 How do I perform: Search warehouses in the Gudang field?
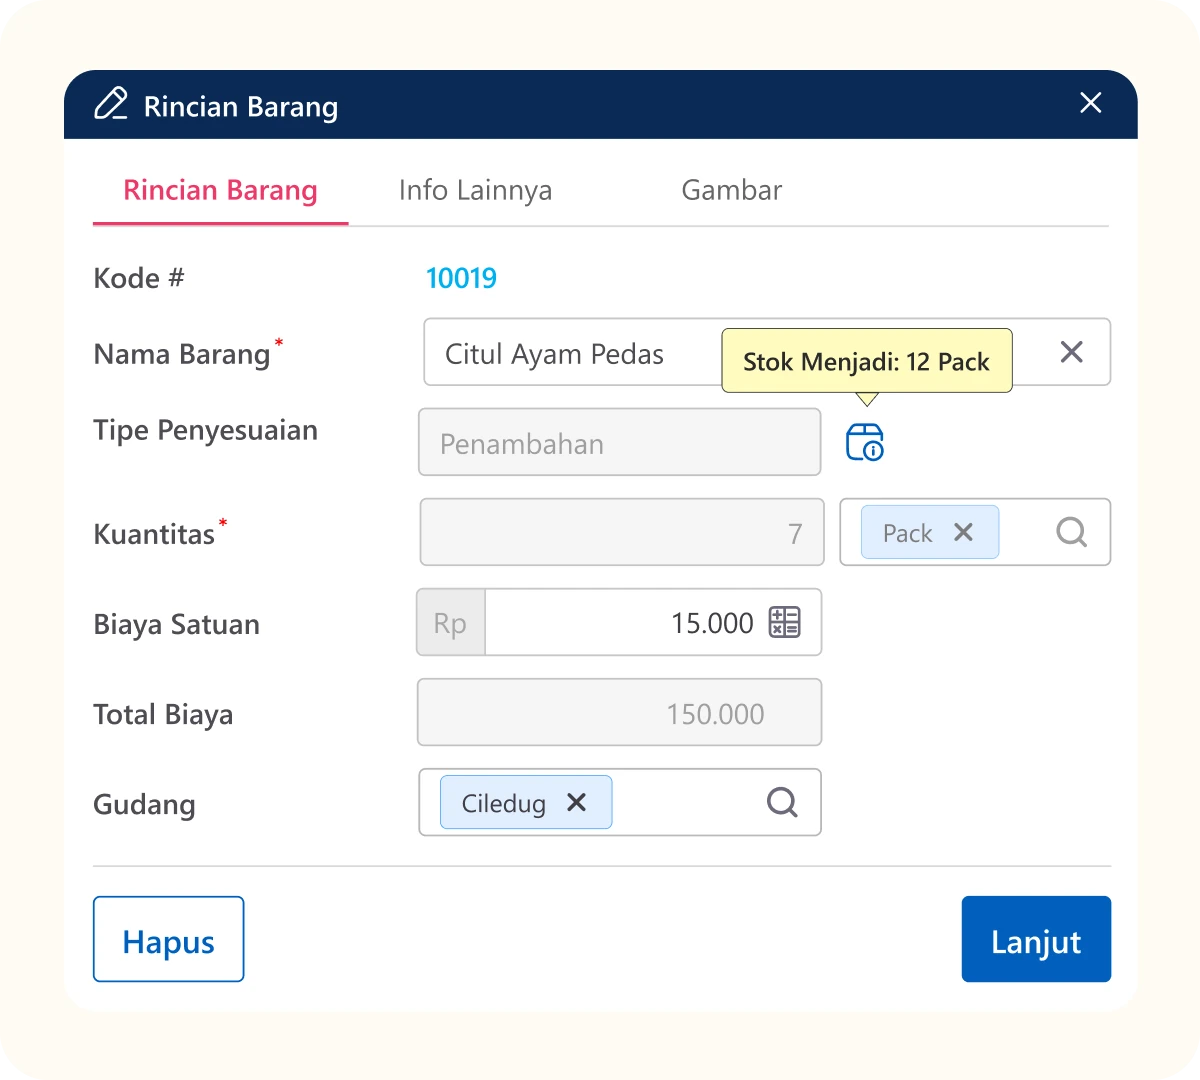click(782, 802)
